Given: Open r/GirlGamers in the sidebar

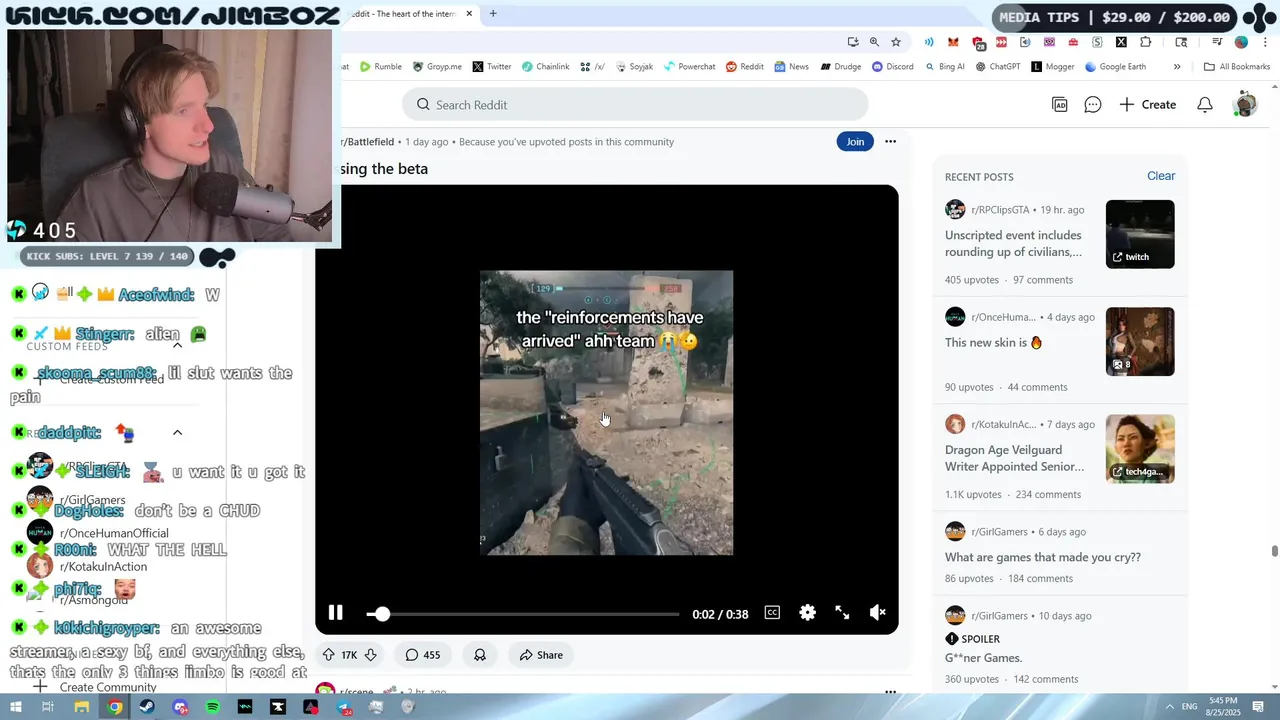Looking at the screenshot, I should pyautogui.click(x=92, y=499).
